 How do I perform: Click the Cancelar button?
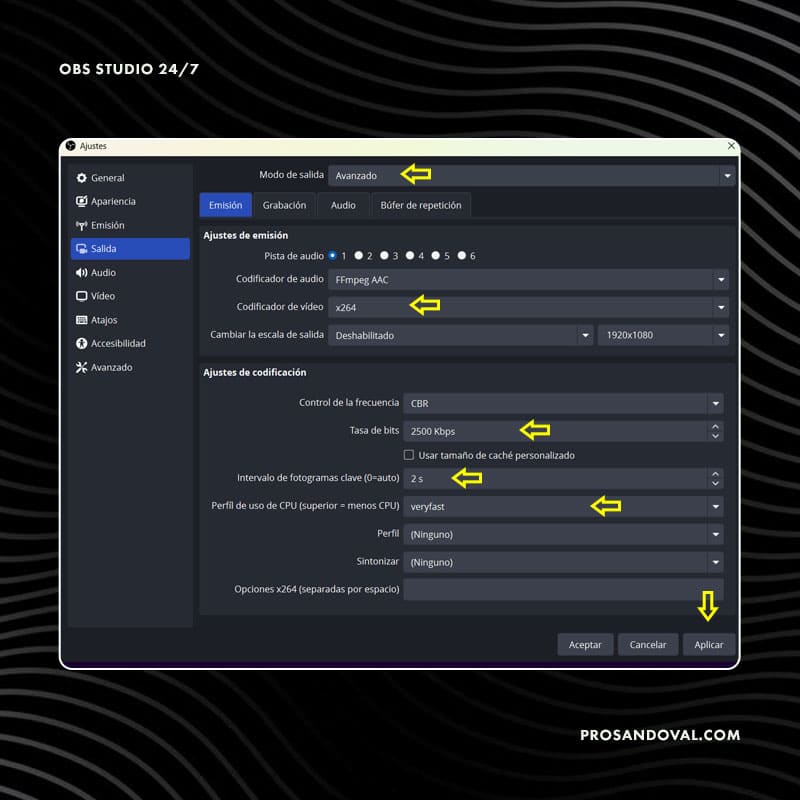tap(648, 644)
